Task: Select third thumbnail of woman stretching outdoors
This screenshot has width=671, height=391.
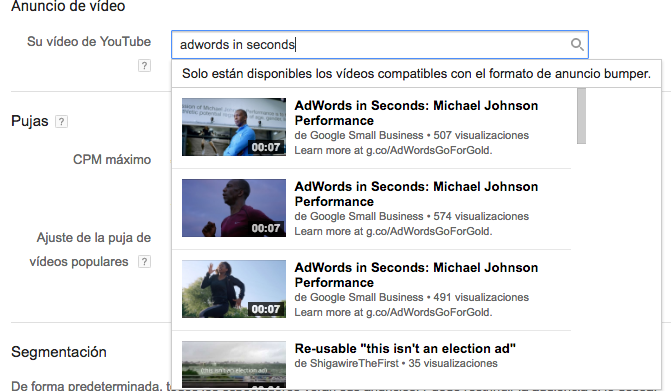Action: click(x=234, y=289)
